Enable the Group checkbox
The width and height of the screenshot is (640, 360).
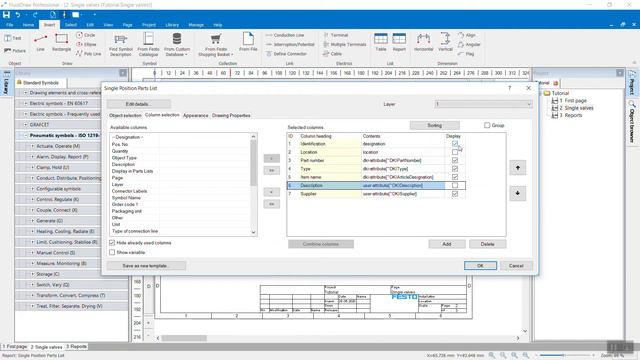click(487, 125)
